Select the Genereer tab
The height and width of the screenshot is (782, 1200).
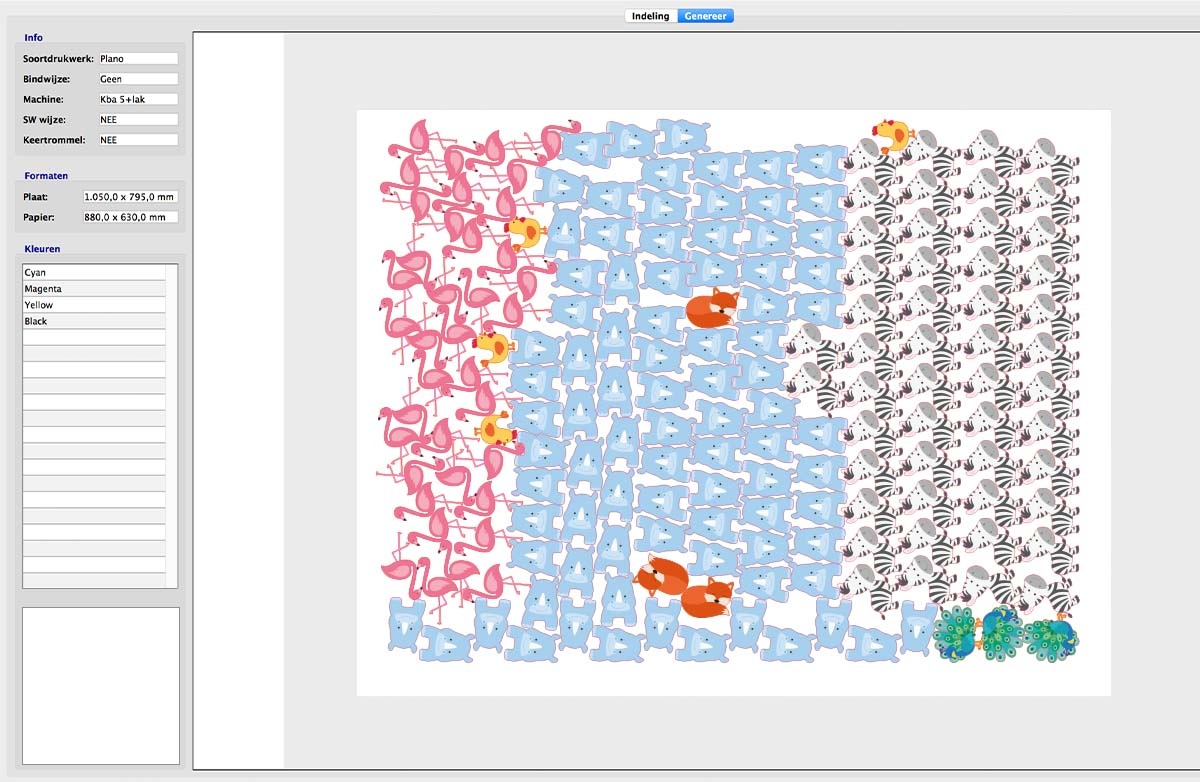click(705, 16)
